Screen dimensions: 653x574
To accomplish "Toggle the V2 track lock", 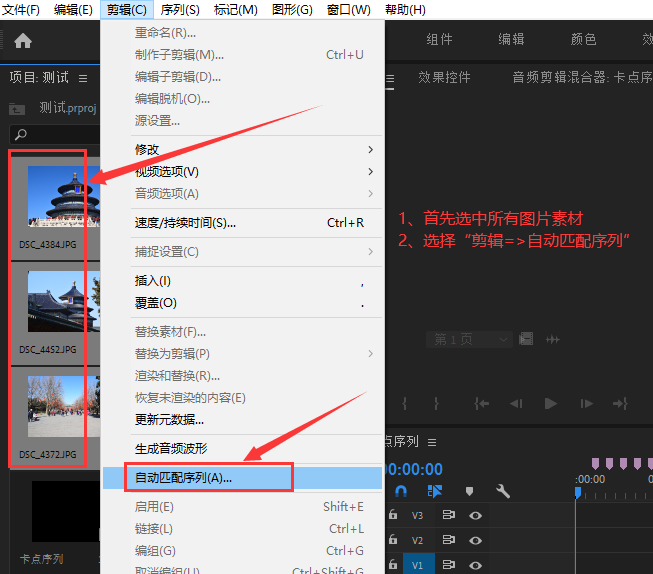I will 393,540.
